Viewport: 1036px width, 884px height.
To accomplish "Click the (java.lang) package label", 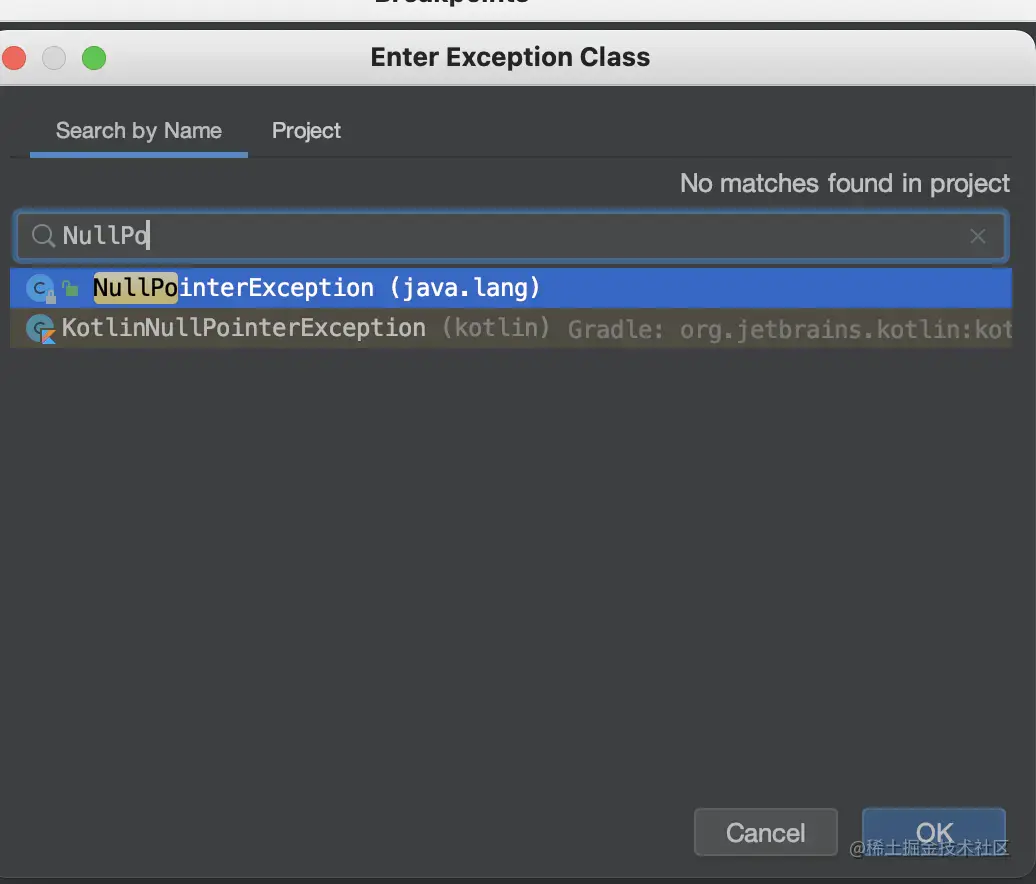I will 465,289.
